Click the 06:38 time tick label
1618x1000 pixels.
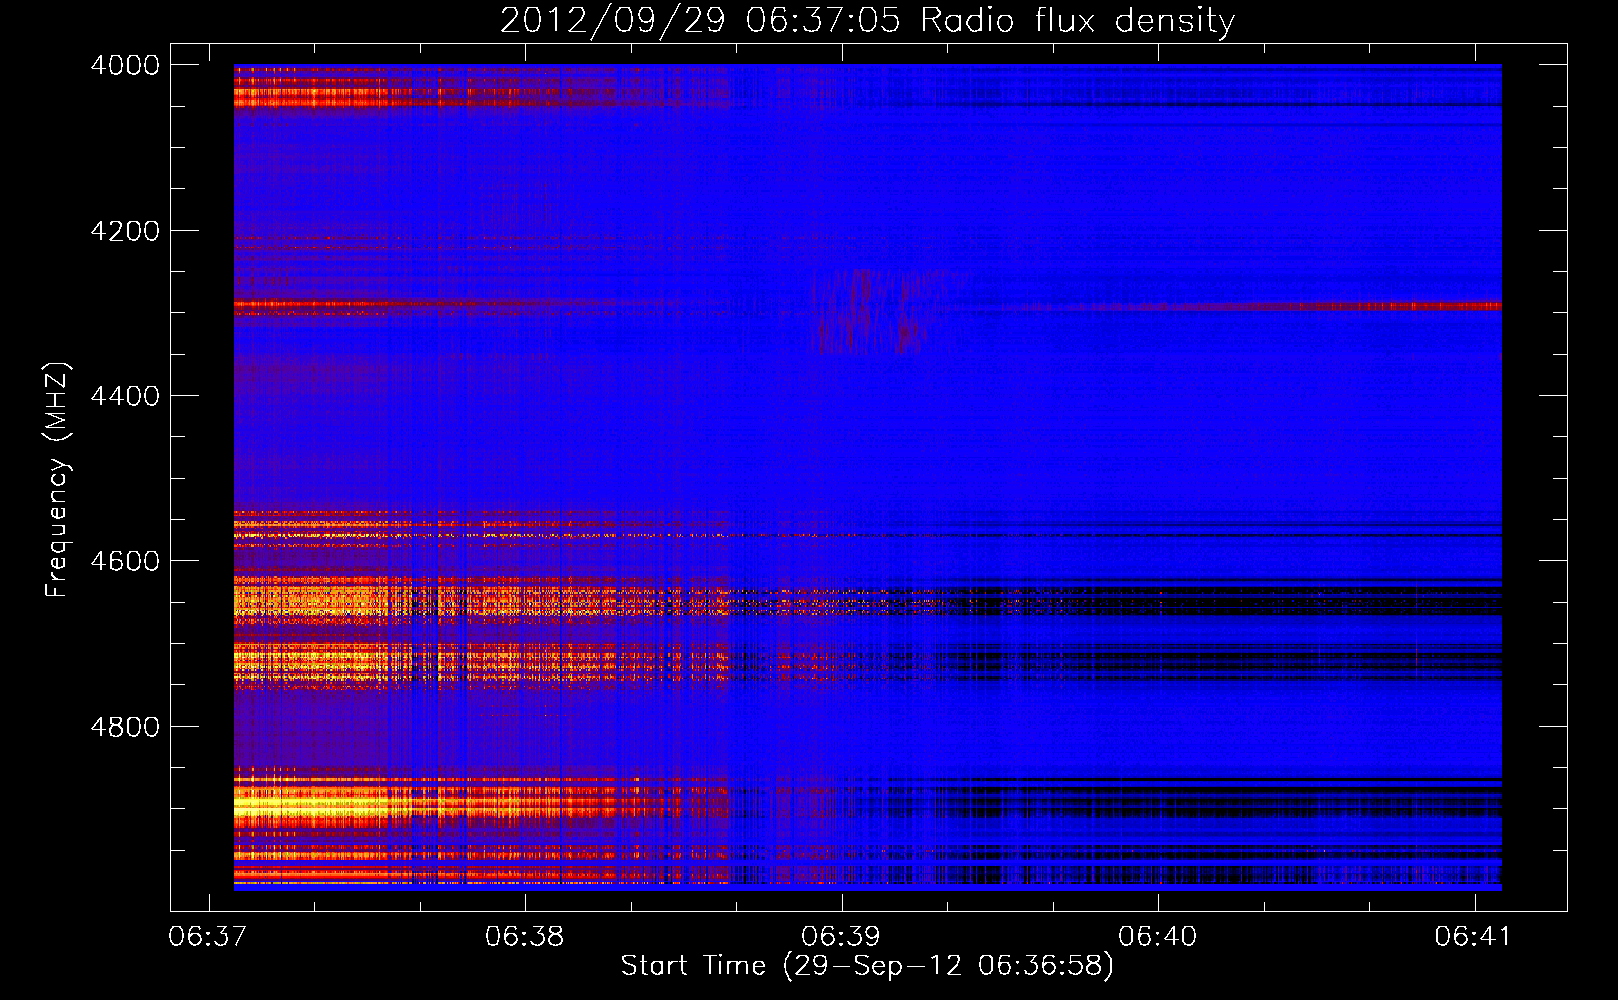click(x=525, y=936)
